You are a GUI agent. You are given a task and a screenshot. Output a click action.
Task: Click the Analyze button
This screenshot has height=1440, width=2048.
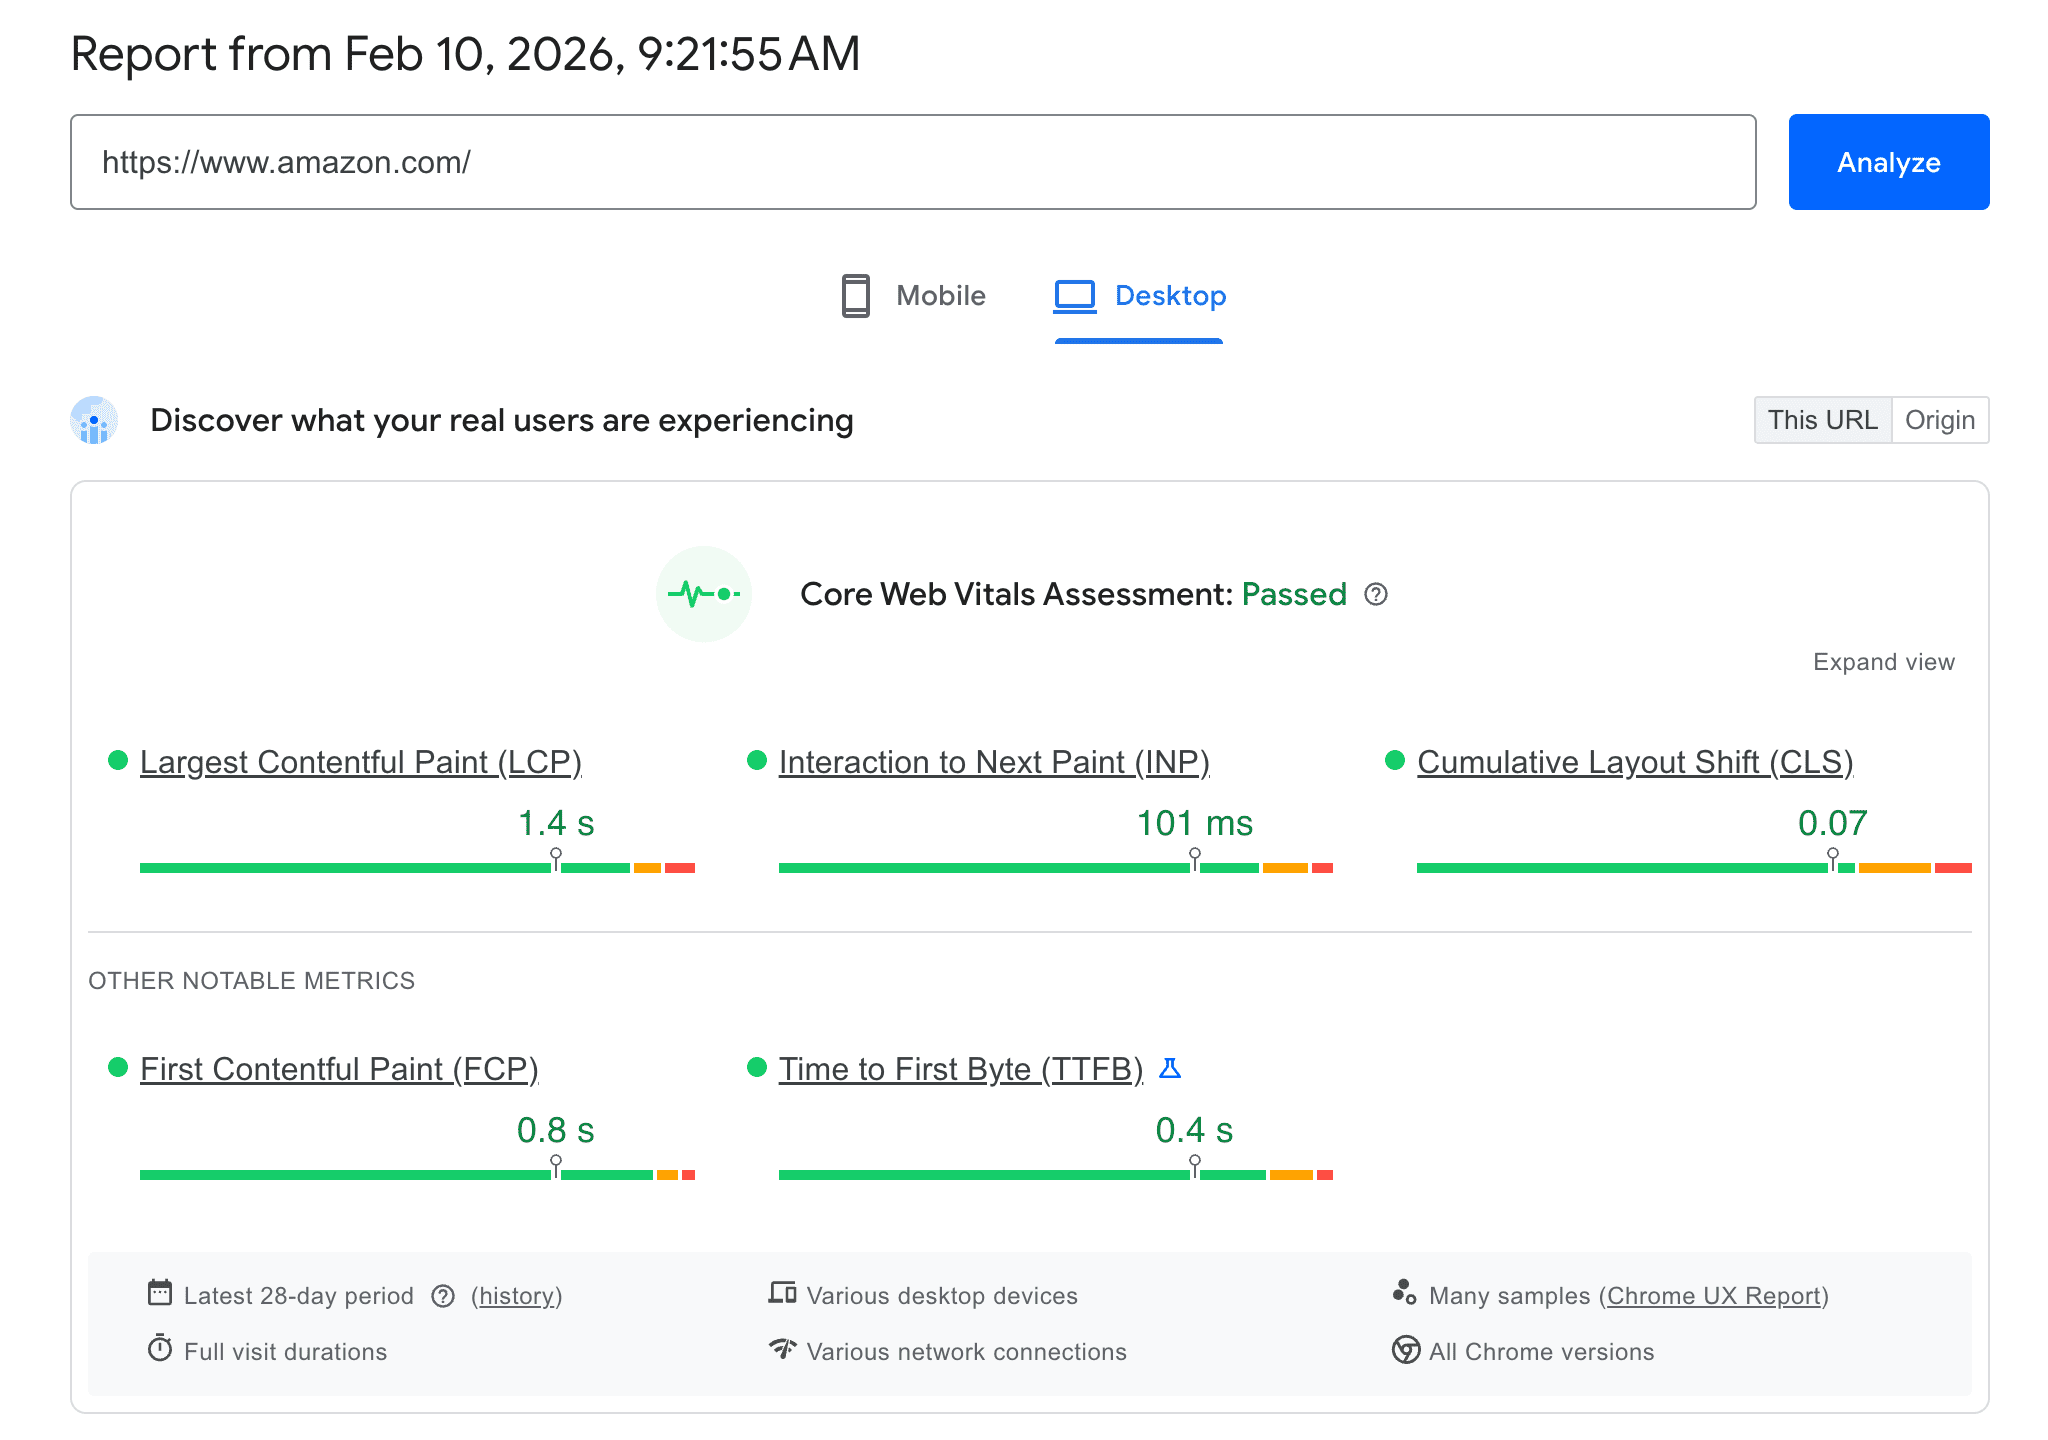(1887, 161)
